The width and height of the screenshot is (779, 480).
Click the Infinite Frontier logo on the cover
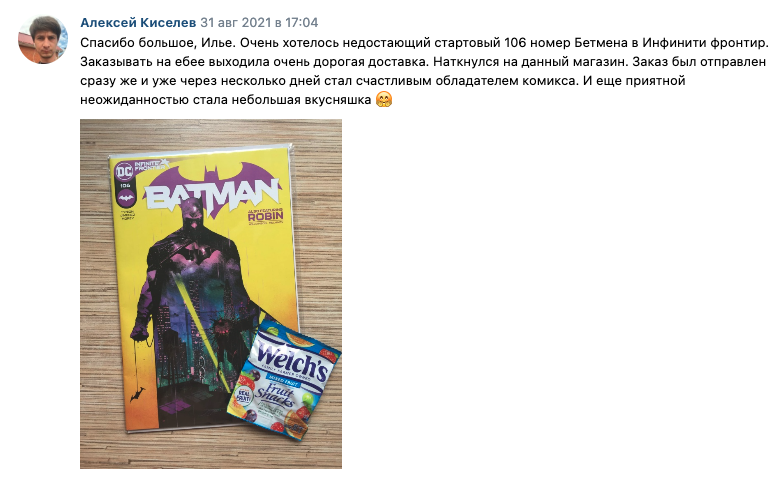coord(149,164)
